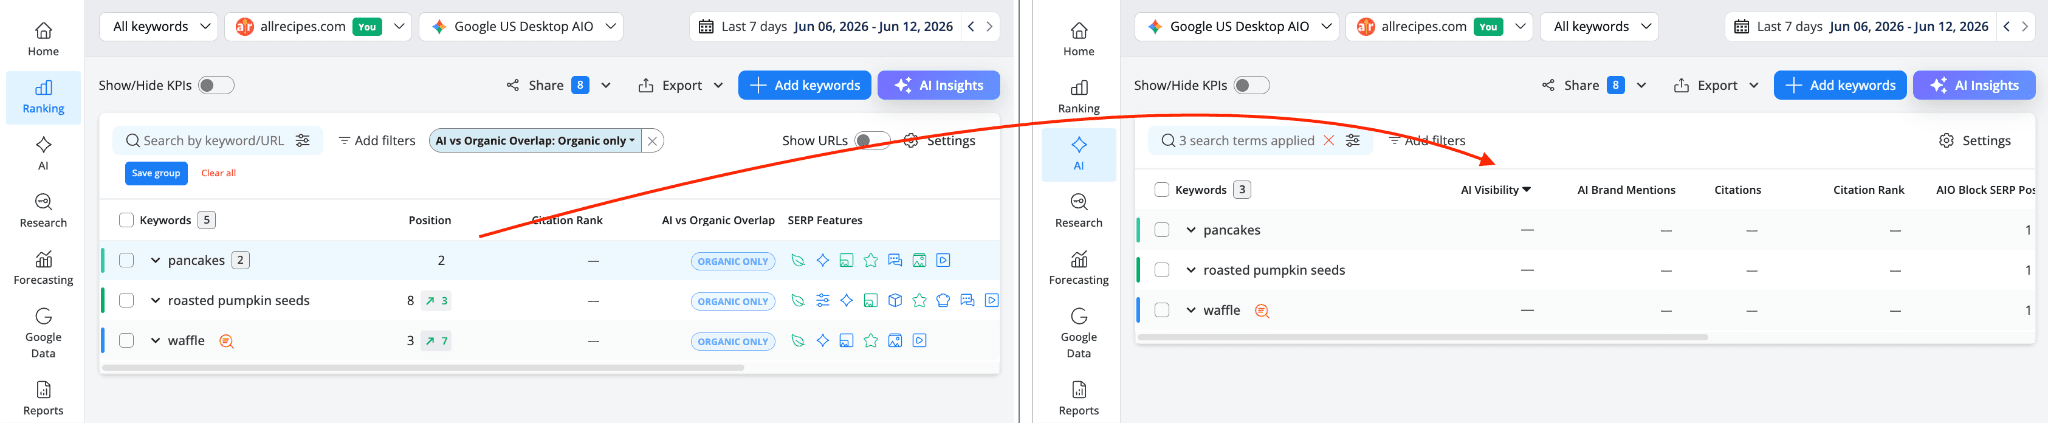This screenshot has height=423, width=2048.
Task: Check the pancakes row in right panel
Action: [x=1161, y=229]
